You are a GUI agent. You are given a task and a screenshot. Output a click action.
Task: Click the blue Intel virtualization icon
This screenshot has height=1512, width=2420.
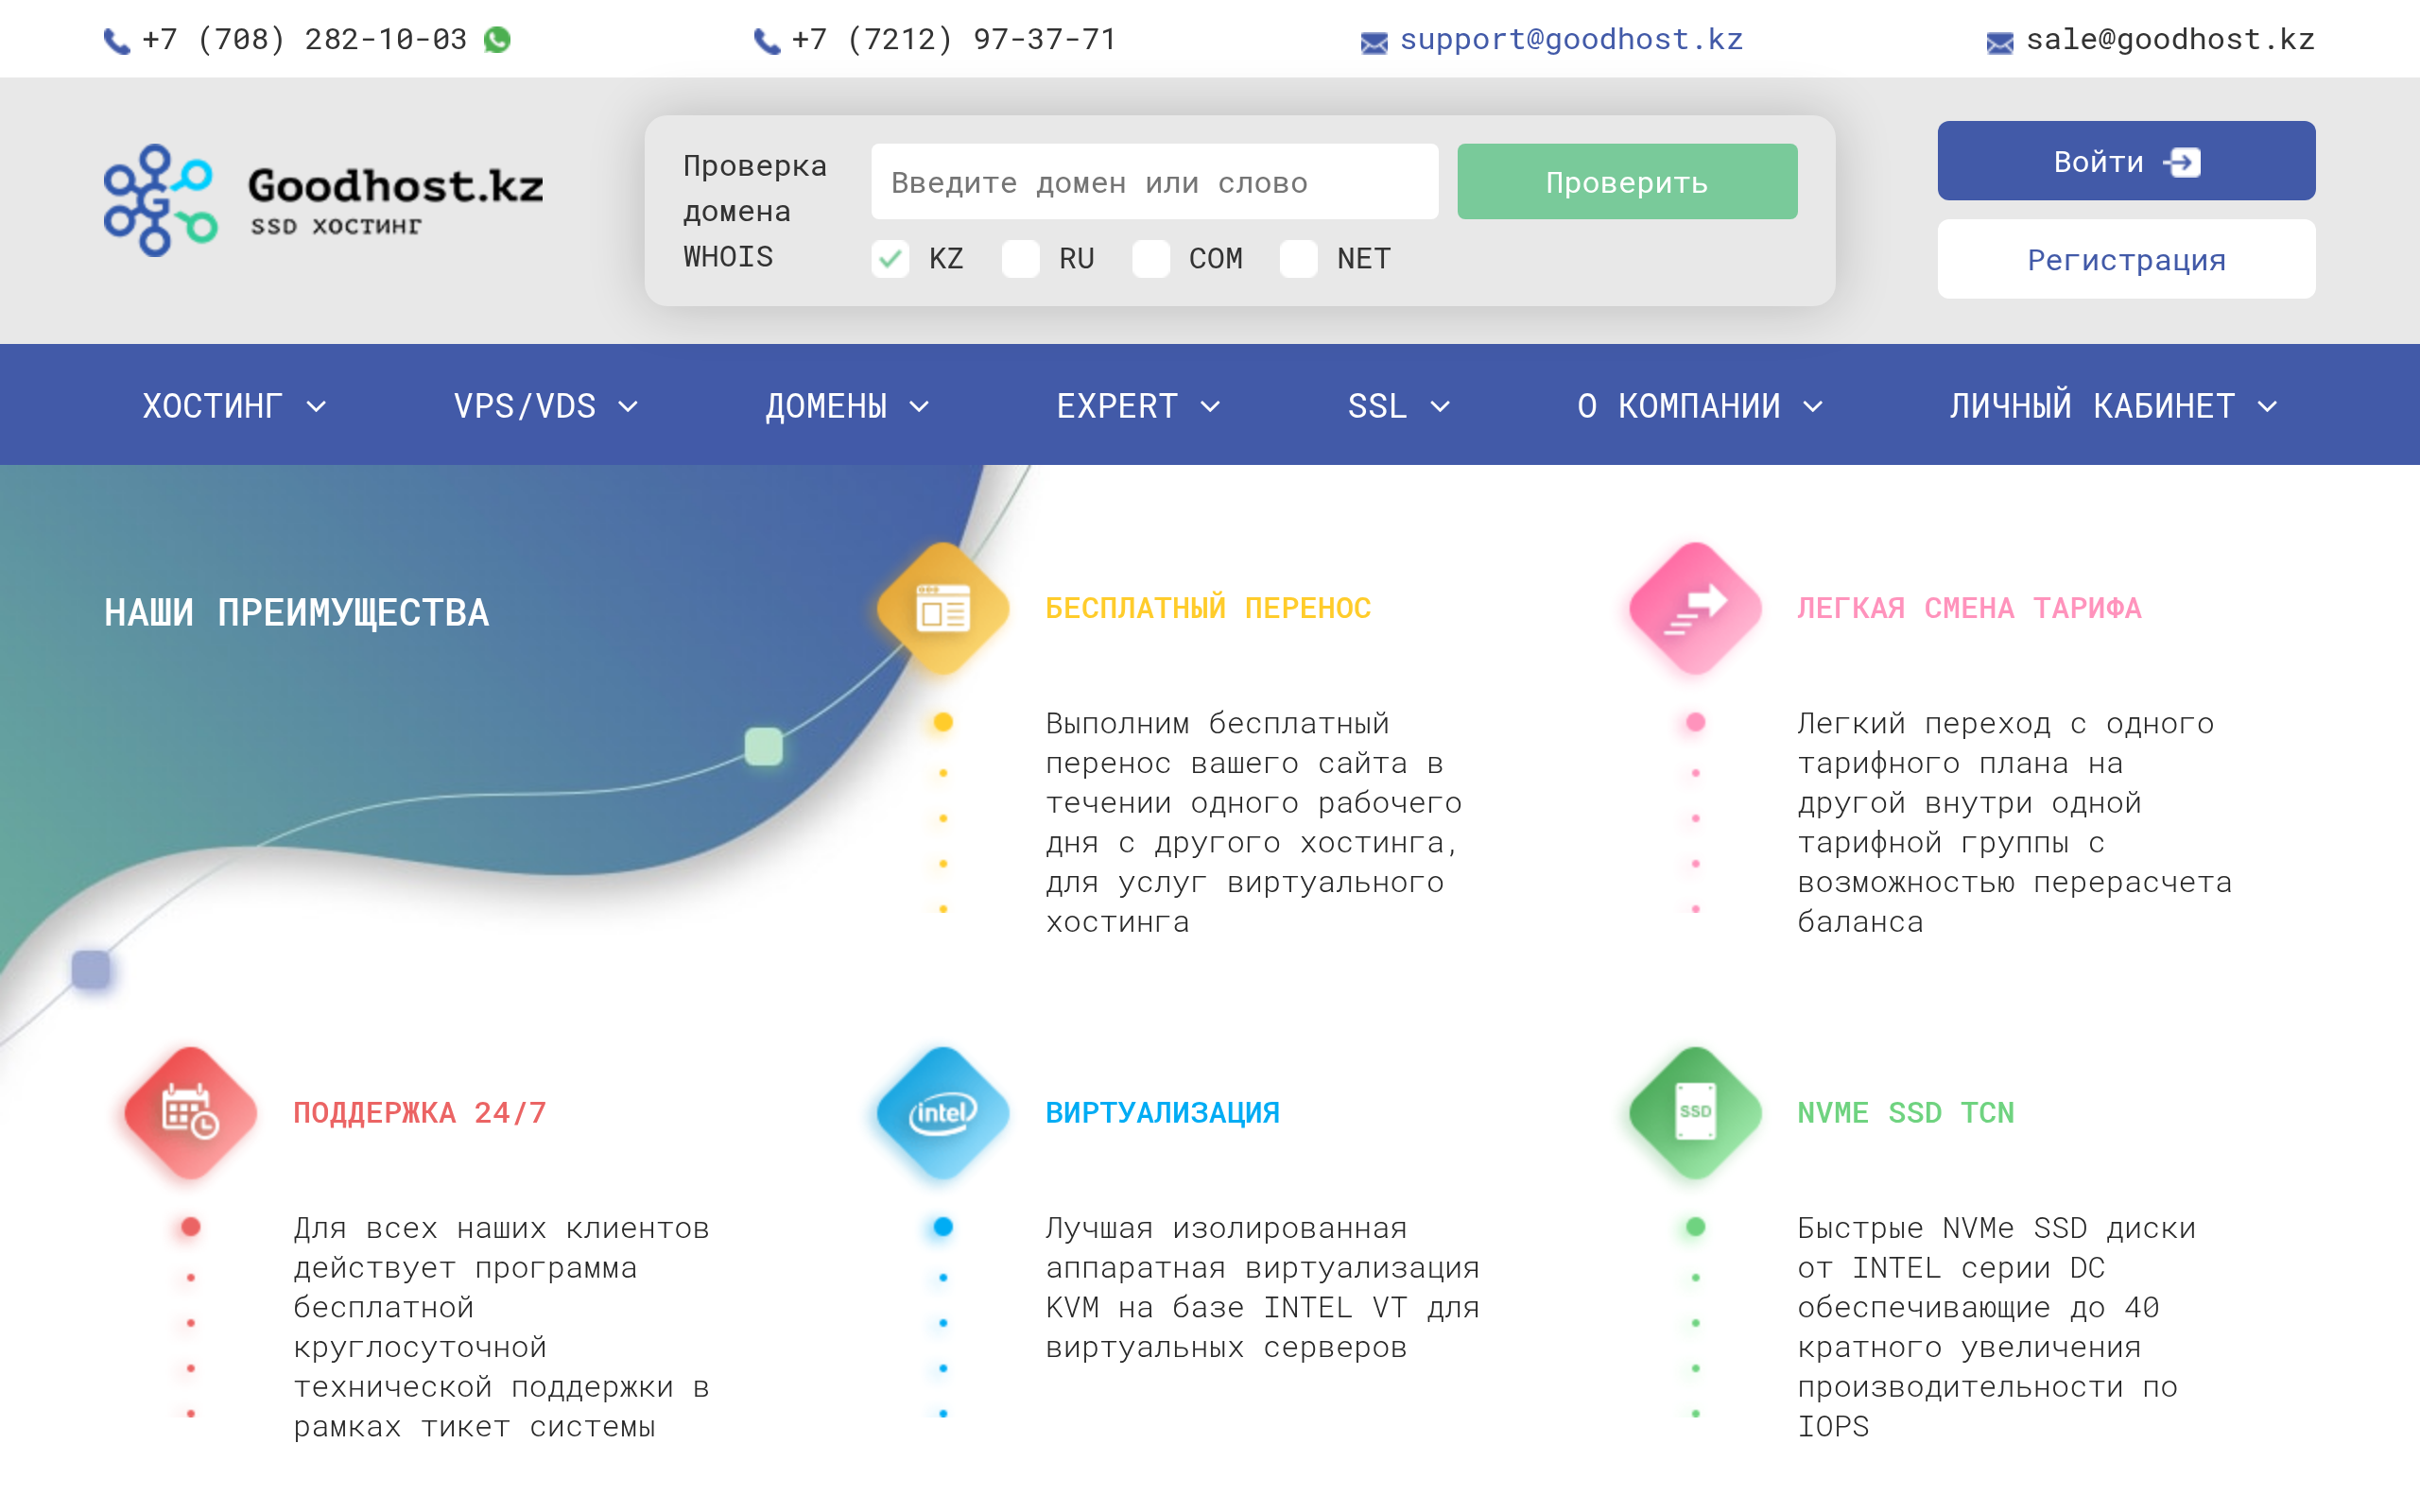[x=942, y=1112]
